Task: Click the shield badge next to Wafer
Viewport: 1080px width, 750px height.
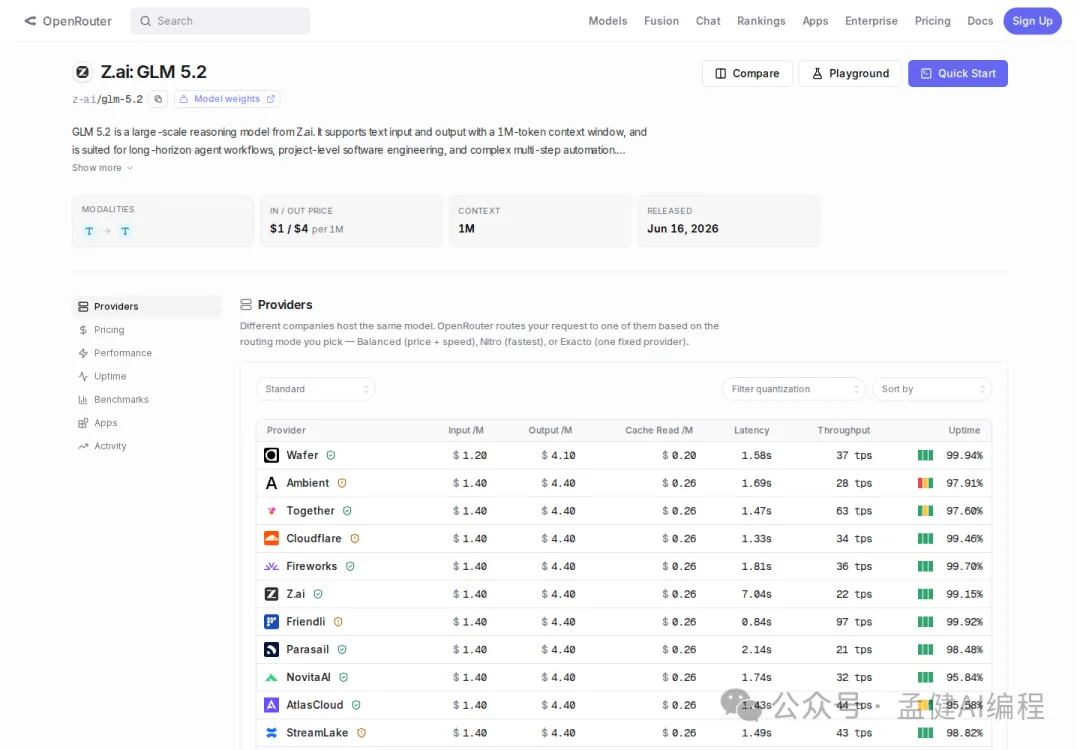Action: [x=331, y=455]
